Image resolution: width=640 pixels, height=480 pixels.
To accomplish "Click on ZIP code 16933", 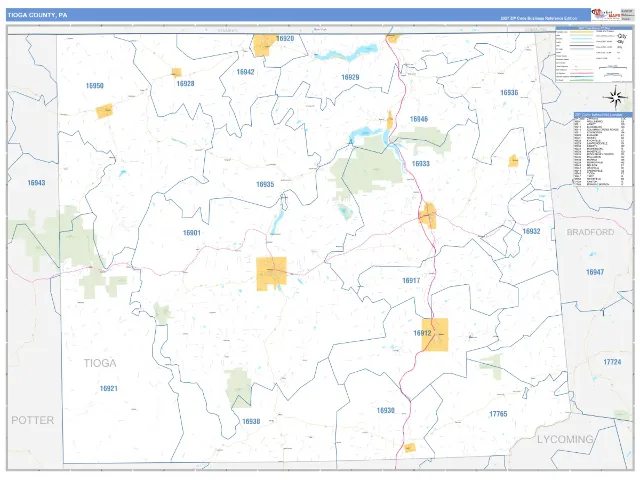I will click(x=420, y=164).
